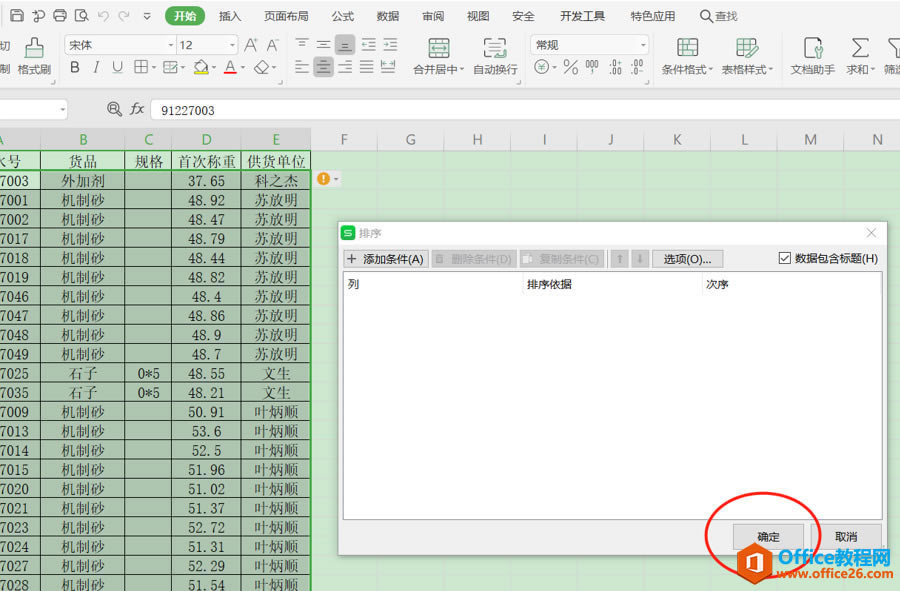Select the Format Painter (格式刷) tool
This screenshot has width=900, height=591.
pyautogui.click(x=34, y=56)
